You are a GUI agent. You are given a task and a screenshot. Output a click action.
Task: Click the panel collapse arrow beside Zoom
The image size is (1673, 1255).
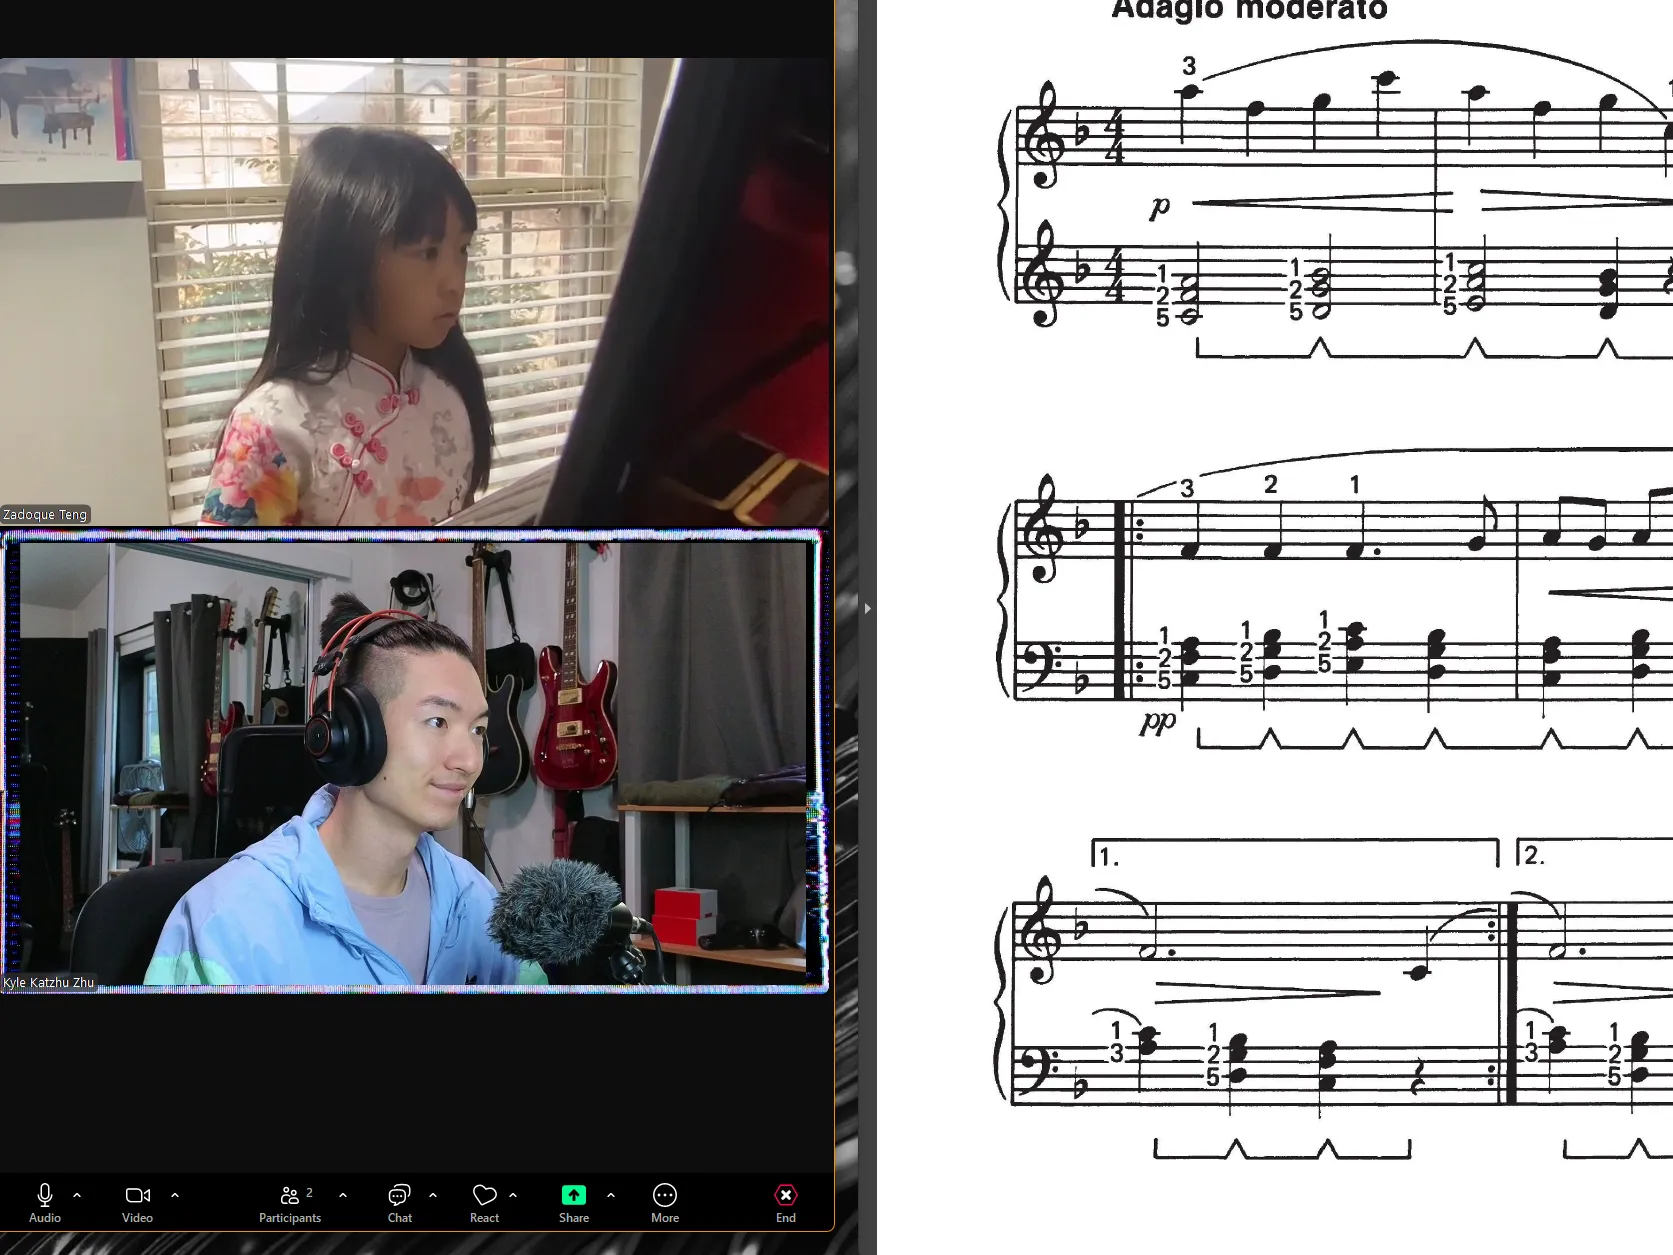point(867,608)
